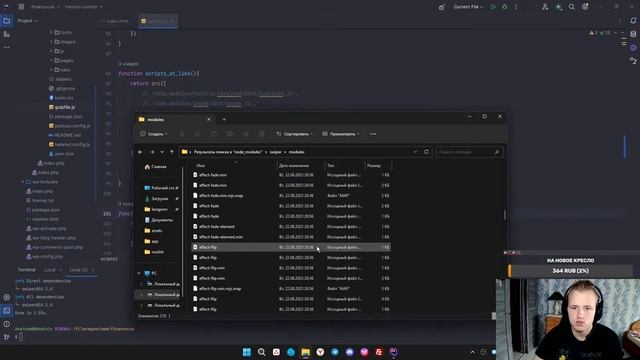The width and height of the screenshot is (640, 360).
Task: Open more options ellipsis in Explorer toolbar
Action: coord(373,134)
